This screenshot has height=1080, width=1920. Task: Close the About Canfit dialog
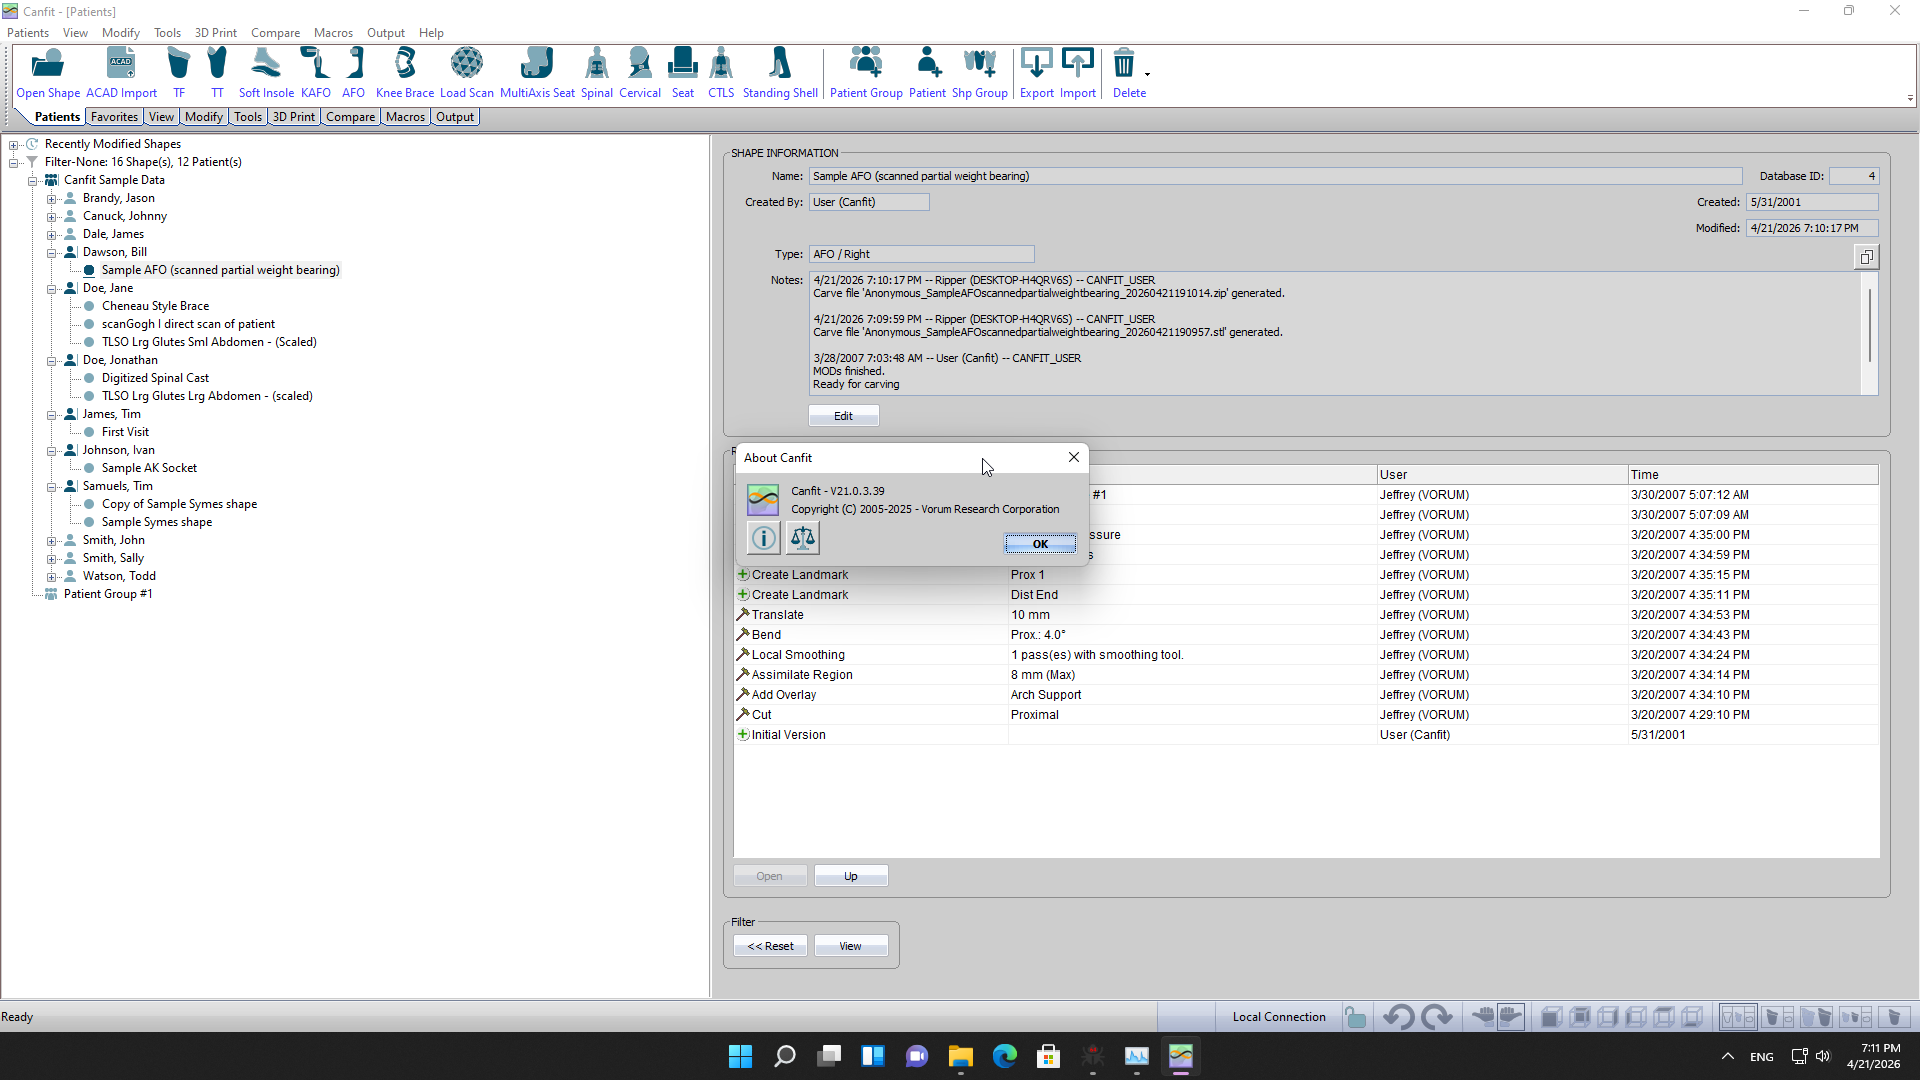click(1074, 457)
